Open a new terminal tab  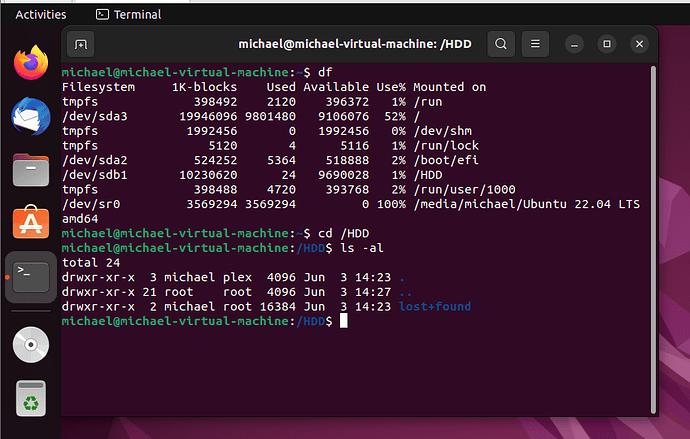(x=81, y=44)
